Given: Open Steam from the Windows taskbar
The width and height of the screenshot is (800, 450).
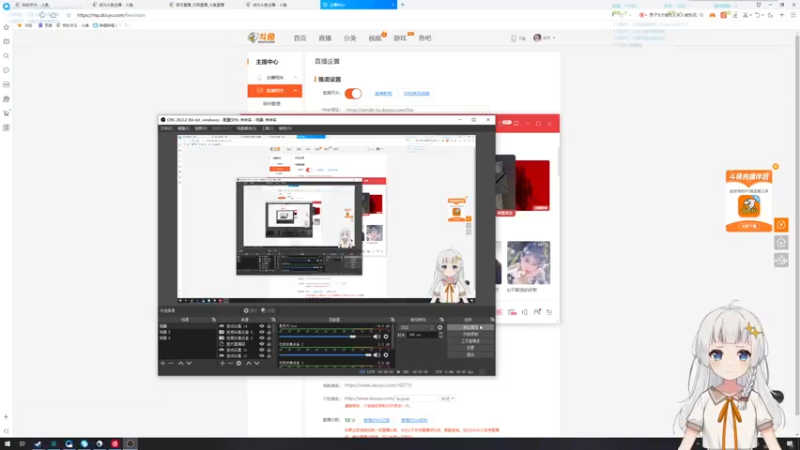Looking at the screenshot, I should pos(38,444).
